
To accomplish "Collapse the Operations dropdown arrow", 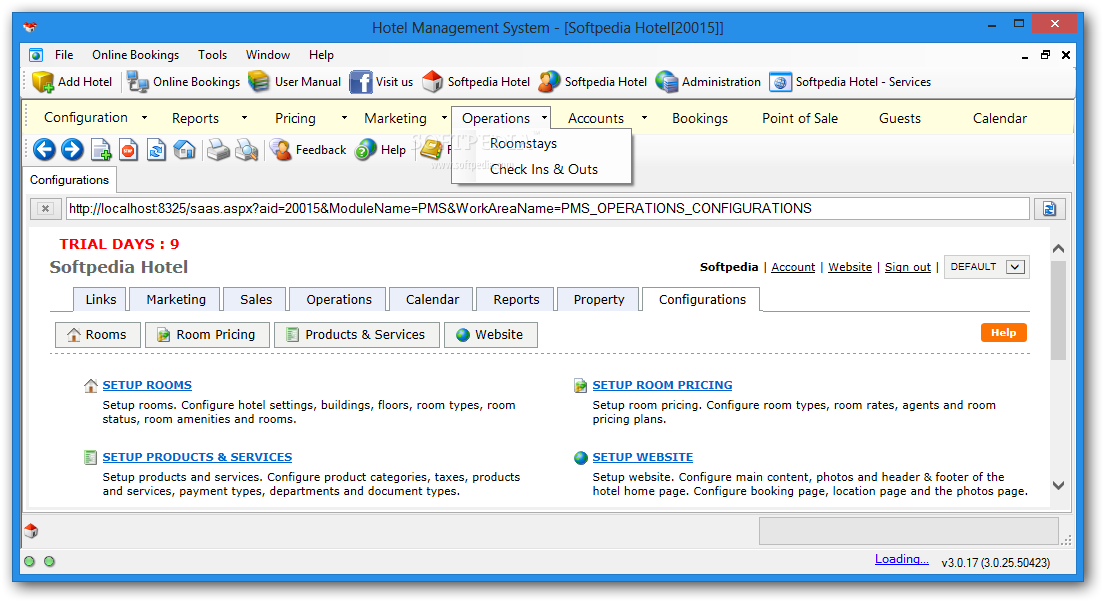I will (x=544, y=118).
